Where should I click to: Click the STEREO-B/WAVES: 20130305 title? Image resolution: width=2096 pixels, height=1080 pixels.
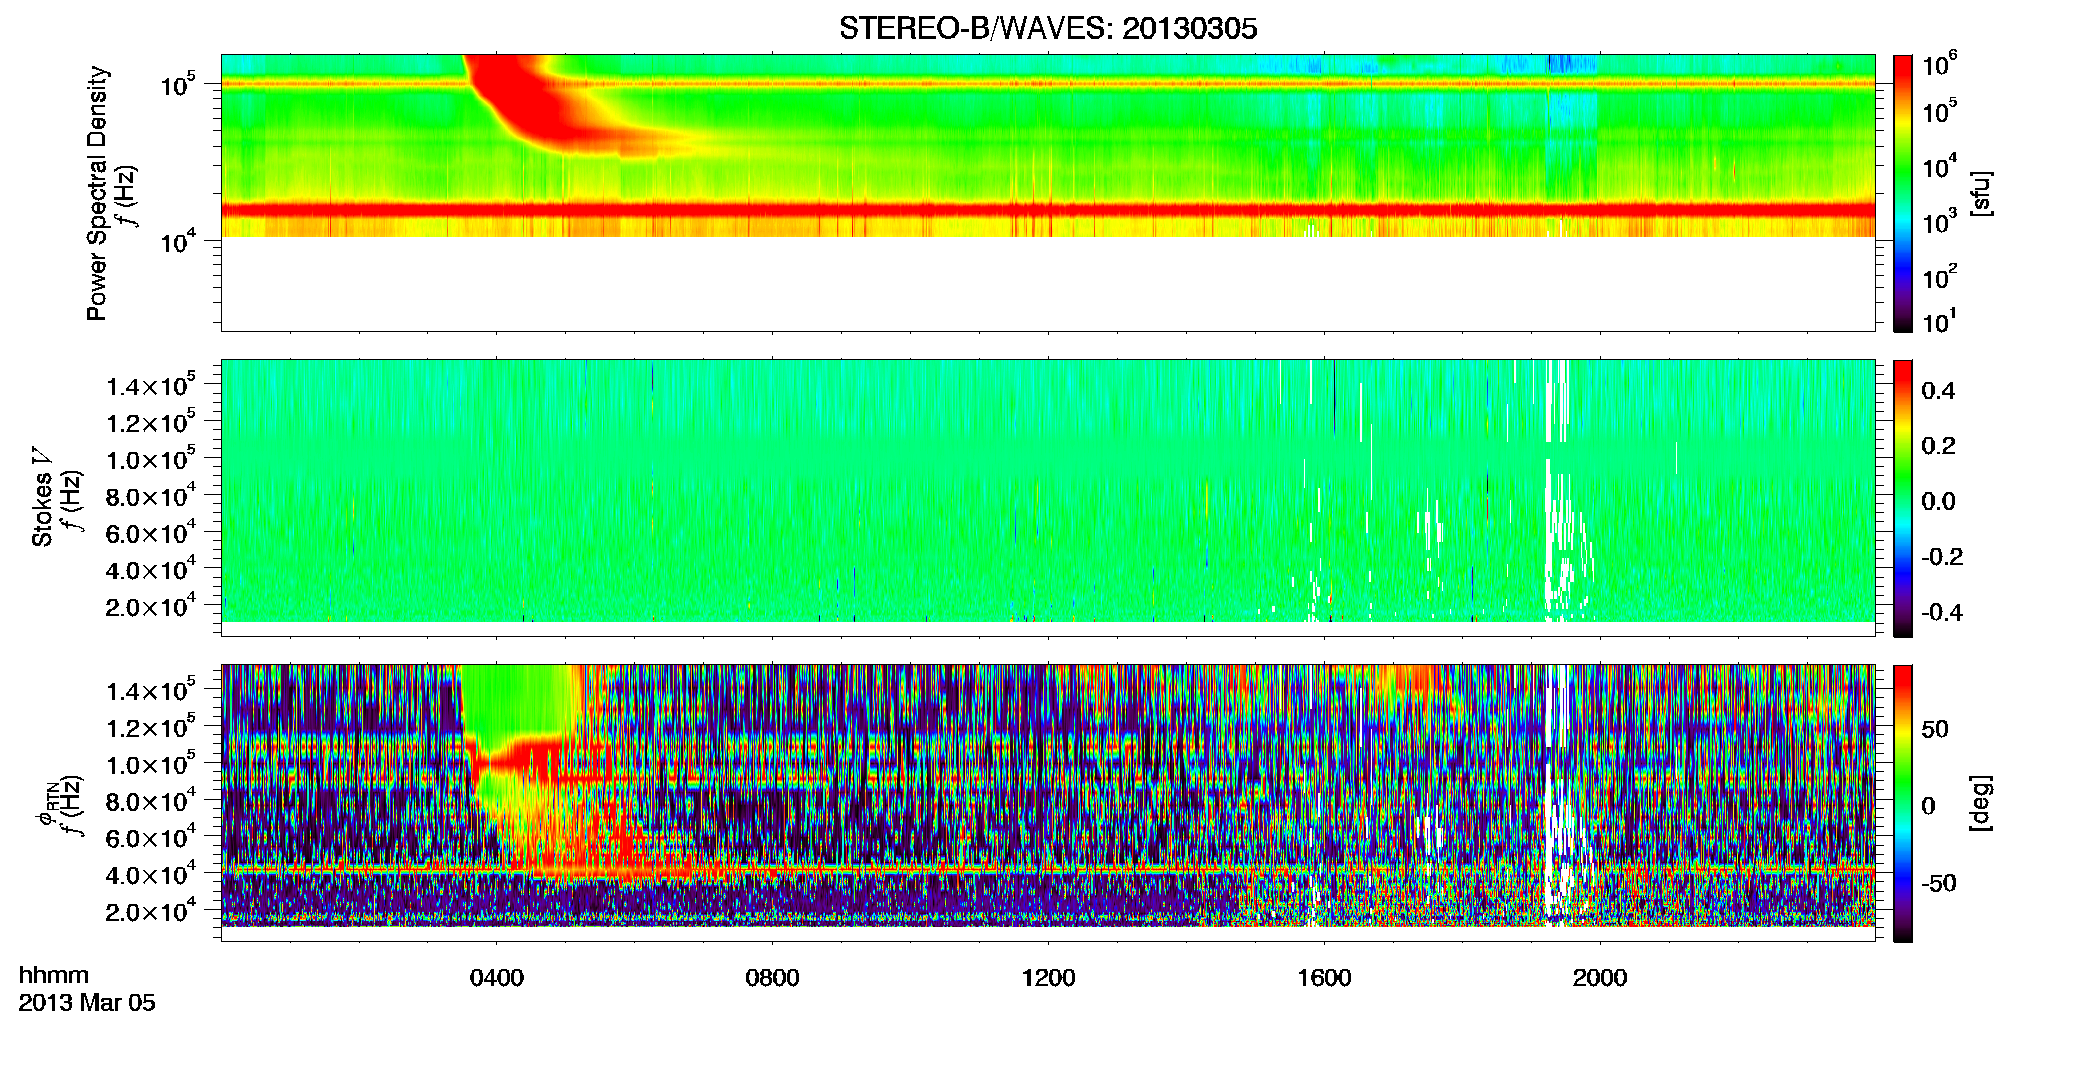point(1048,28)
